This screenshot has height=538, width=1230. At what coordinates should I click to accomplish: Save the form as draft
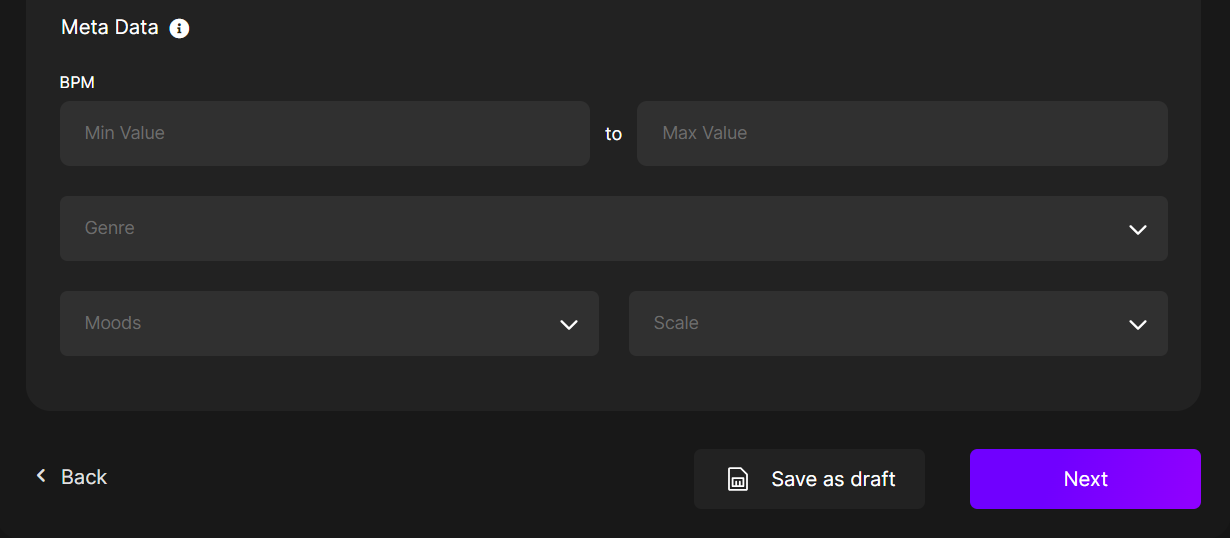(809, 479)
